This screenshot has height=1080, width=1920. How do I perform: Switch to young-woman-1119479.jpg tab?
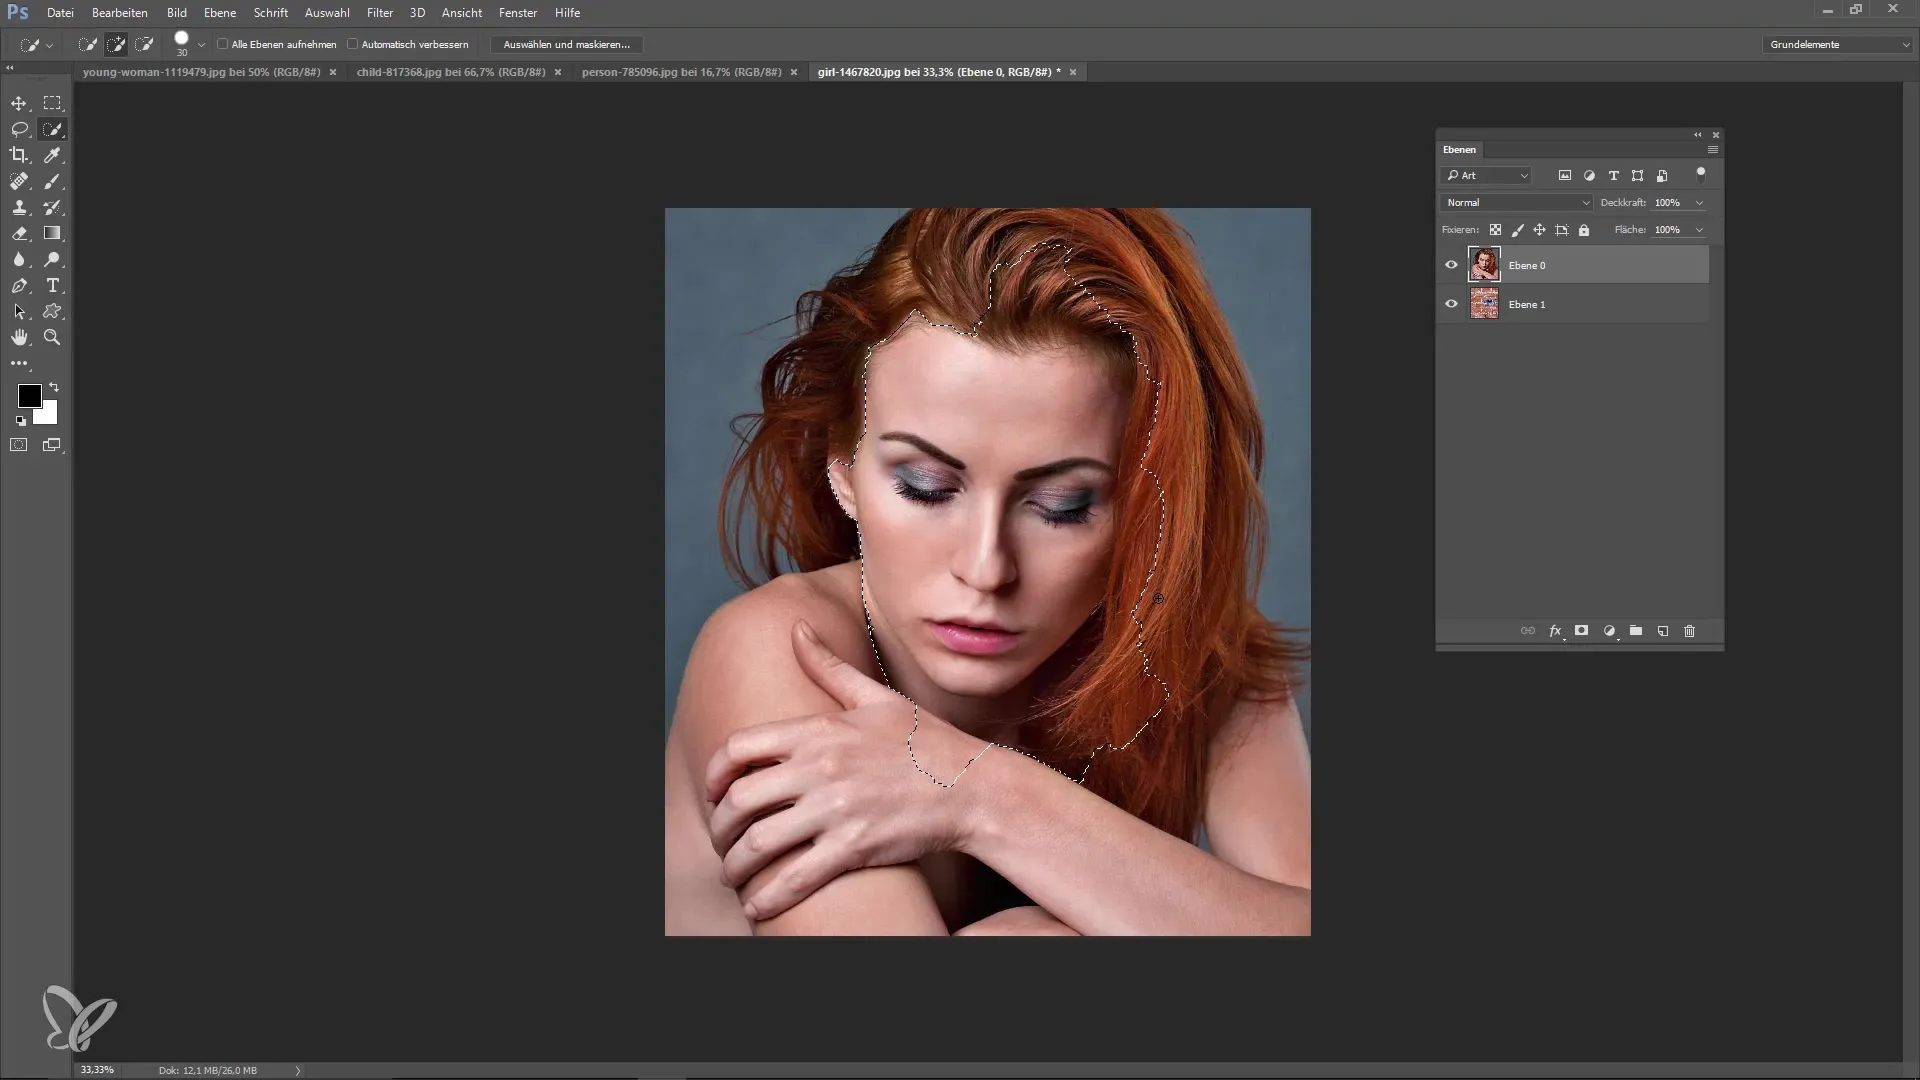coord(201,72)
